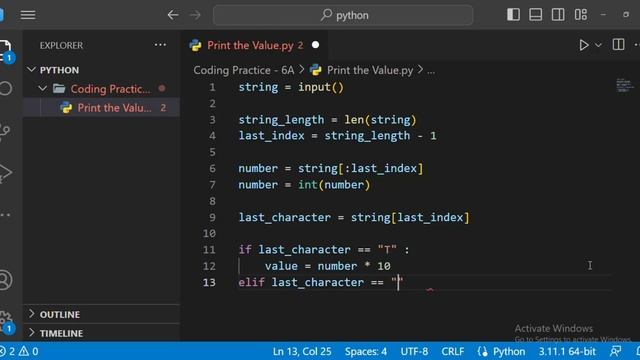This screenshot has width=640, height=360.
Task: Click 'value = number * 10' line
Action: 328,266
